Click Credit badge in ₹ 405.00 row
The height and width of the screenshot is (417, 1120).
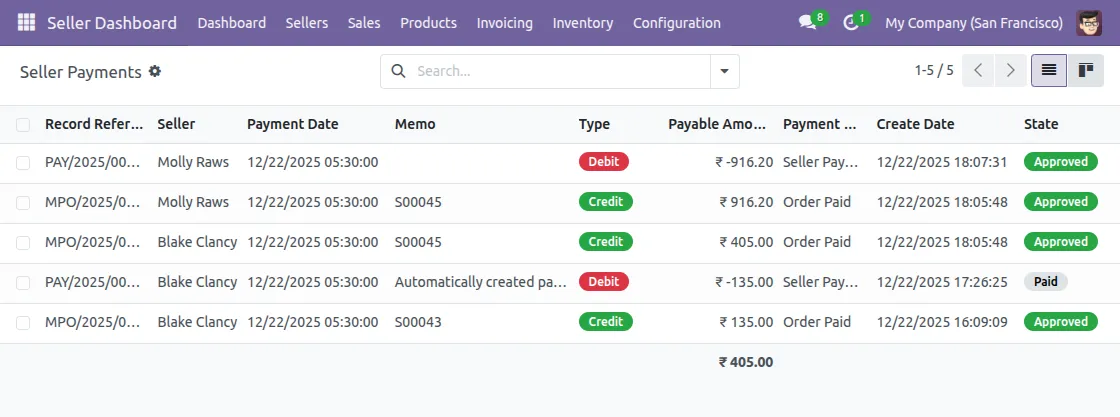coord(606,242)
